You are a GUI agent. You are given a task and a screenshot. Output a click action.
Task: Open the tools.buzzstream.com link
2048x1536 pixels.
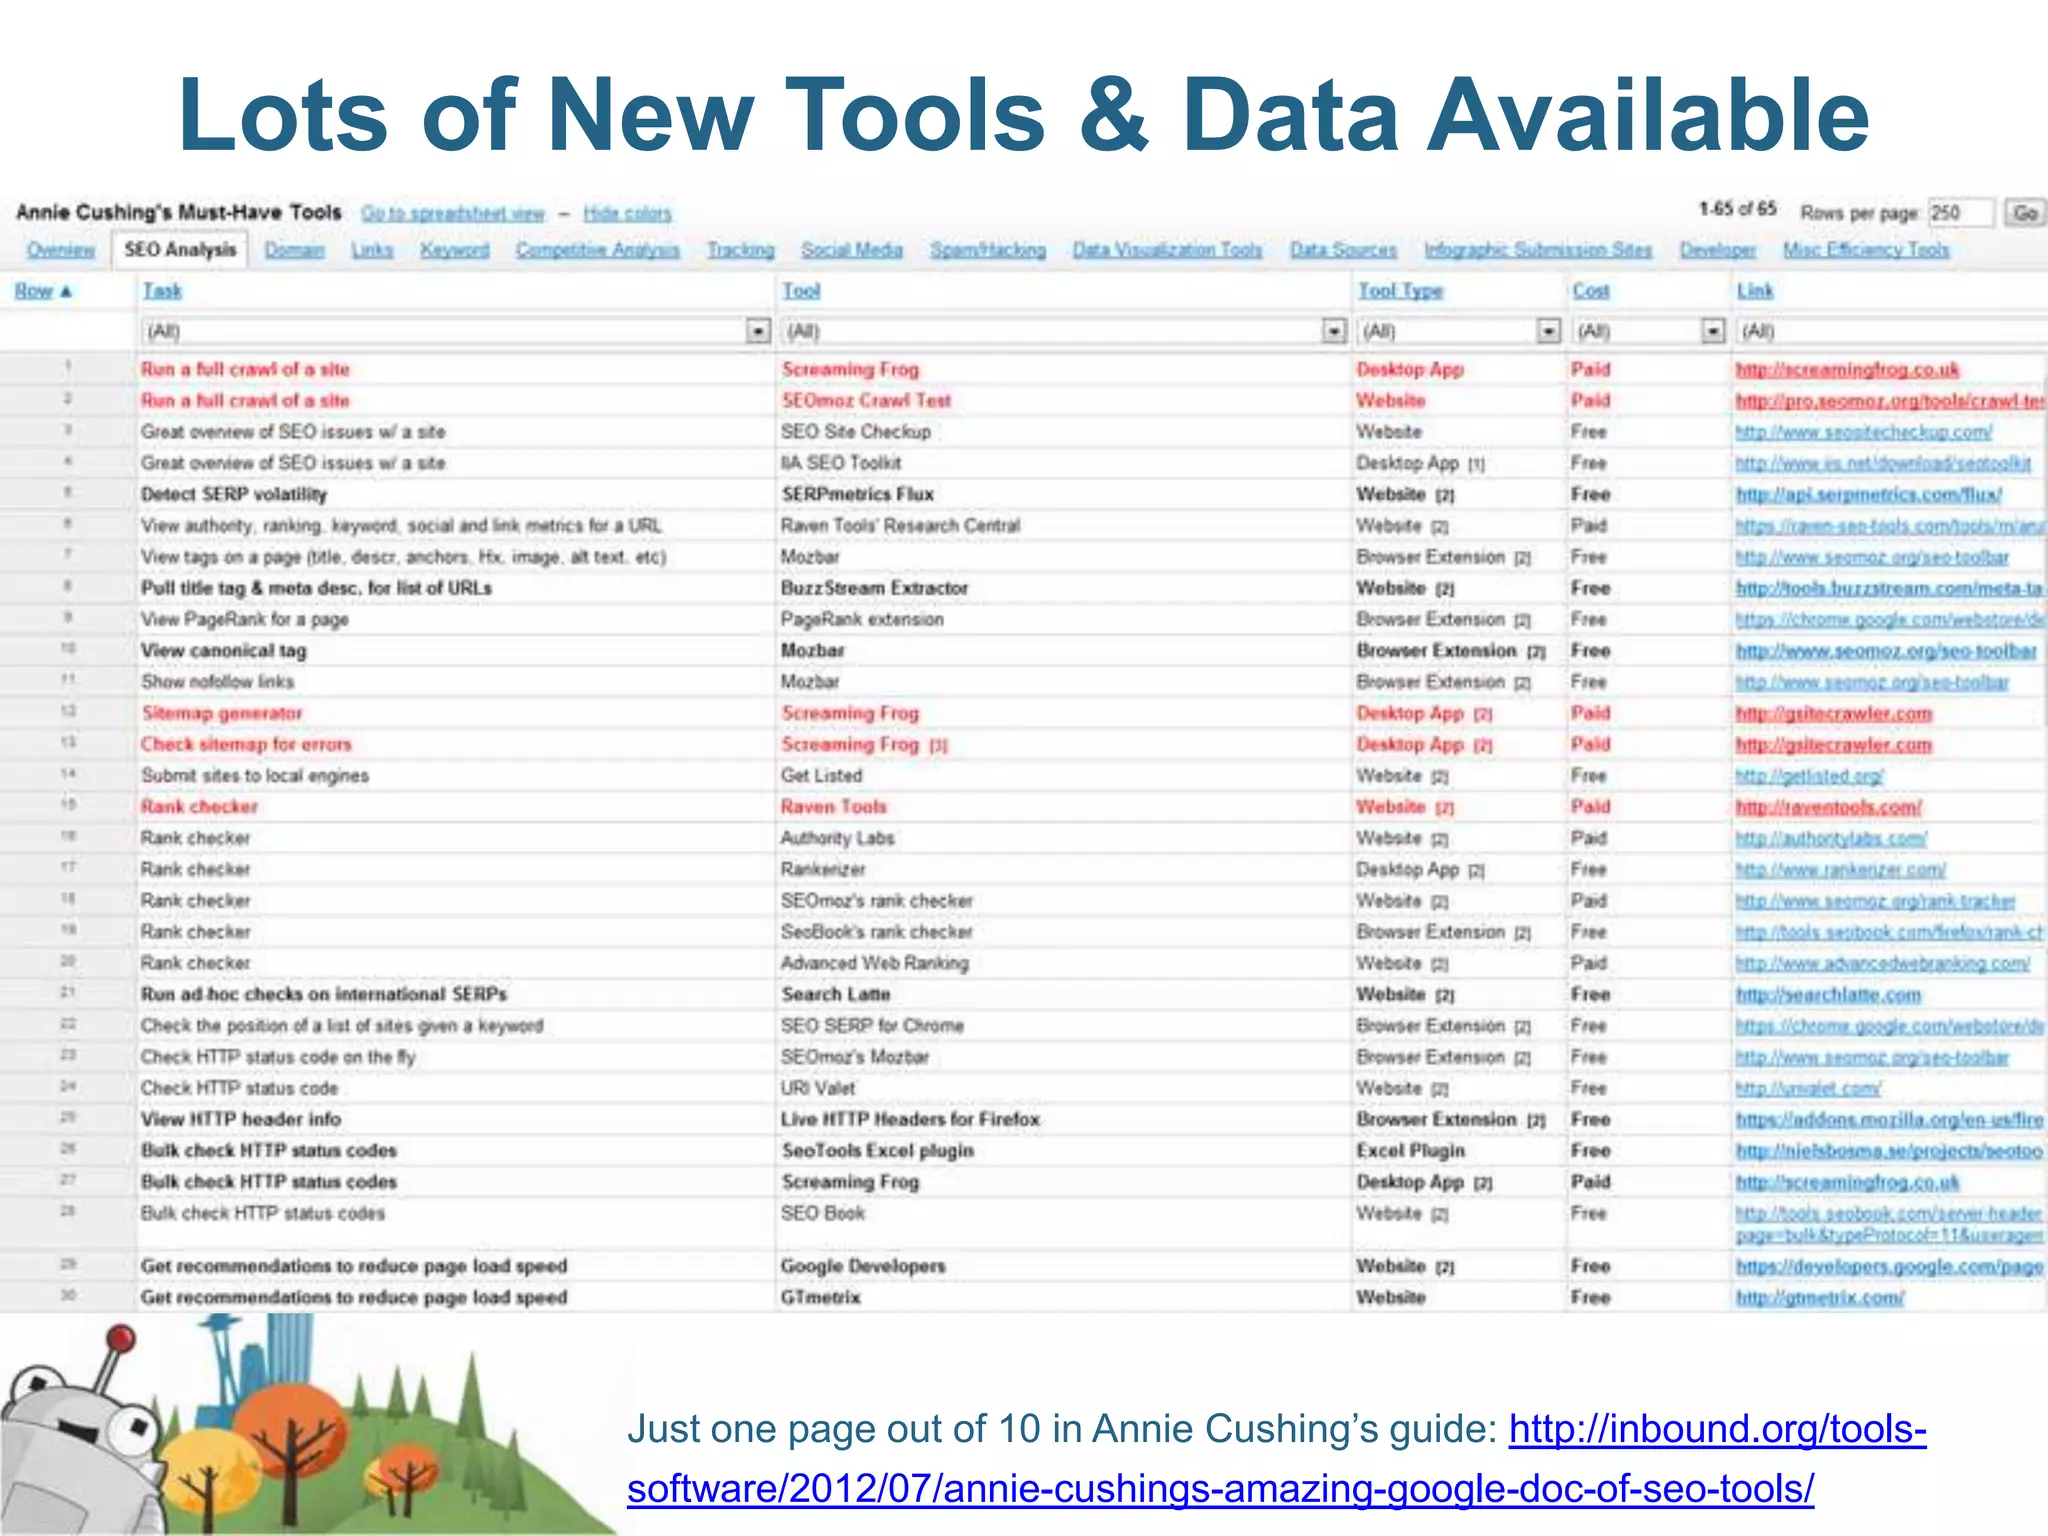(1890, 589)
